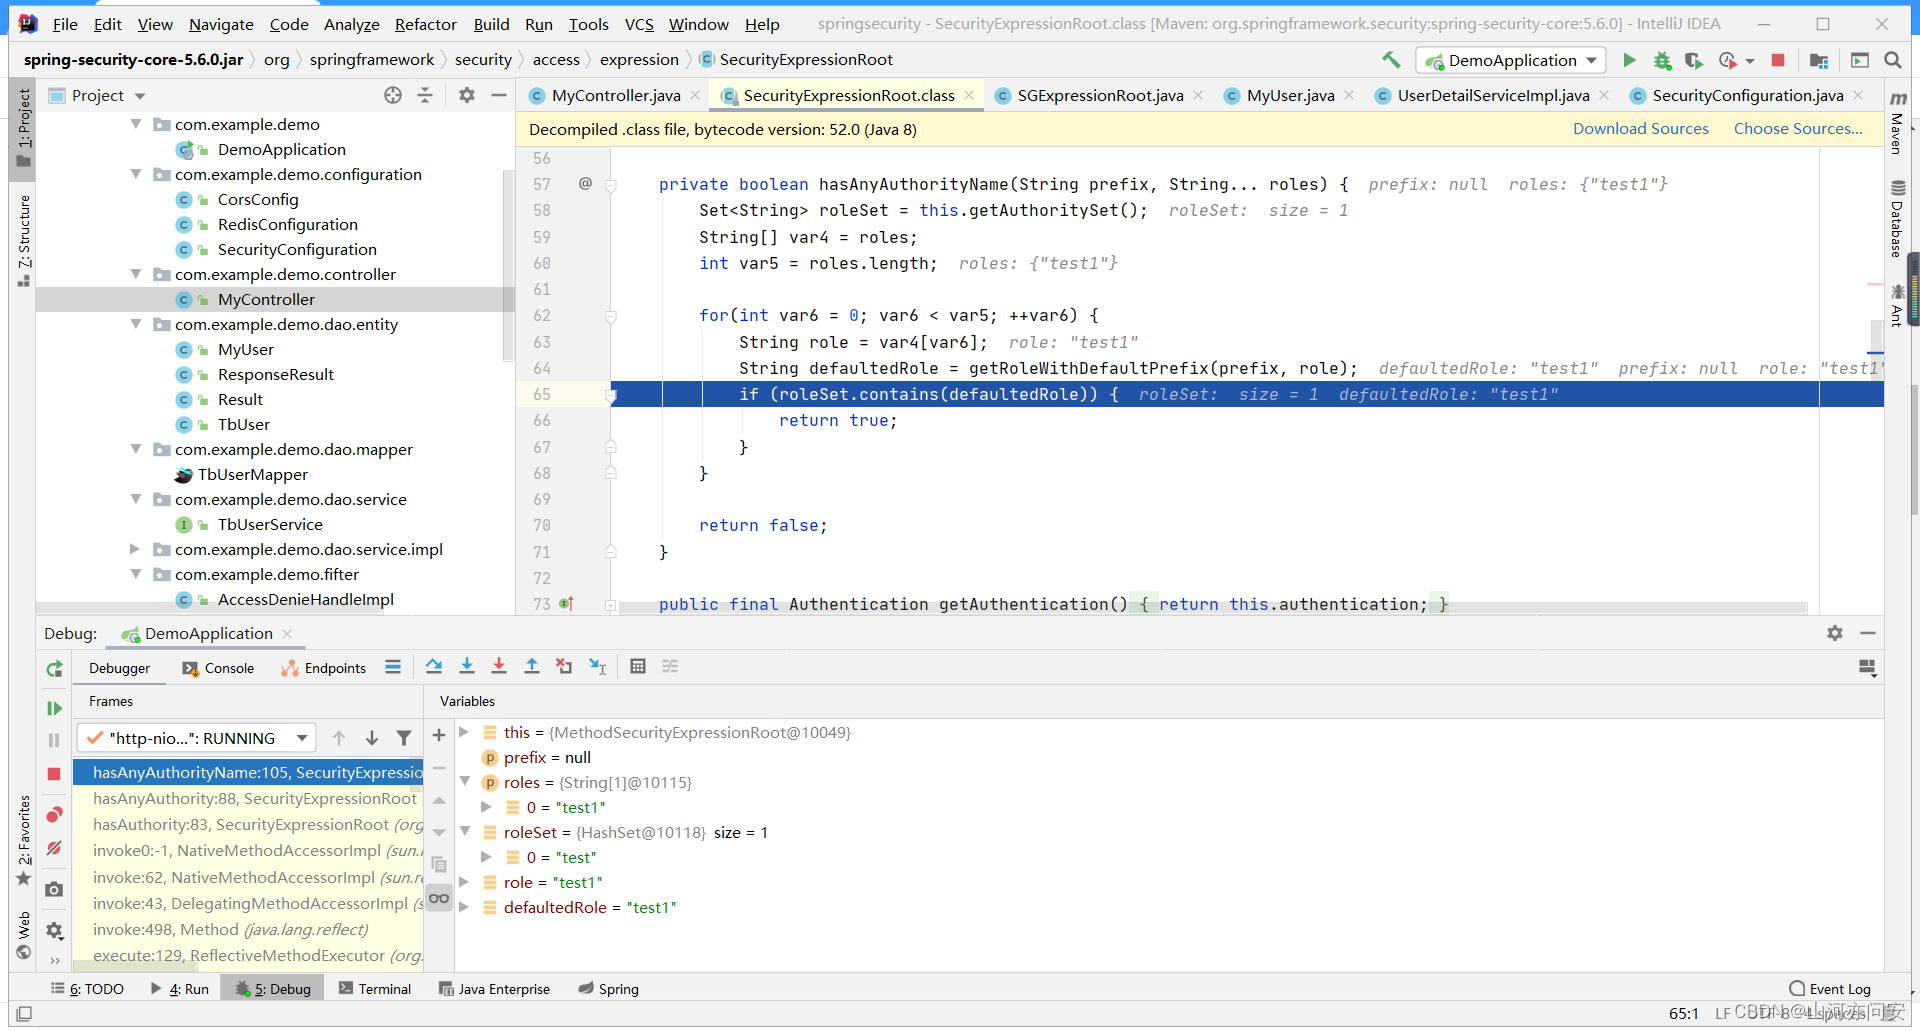
Task: Switch to the Endpoints tab
Action: coord(323,668)
